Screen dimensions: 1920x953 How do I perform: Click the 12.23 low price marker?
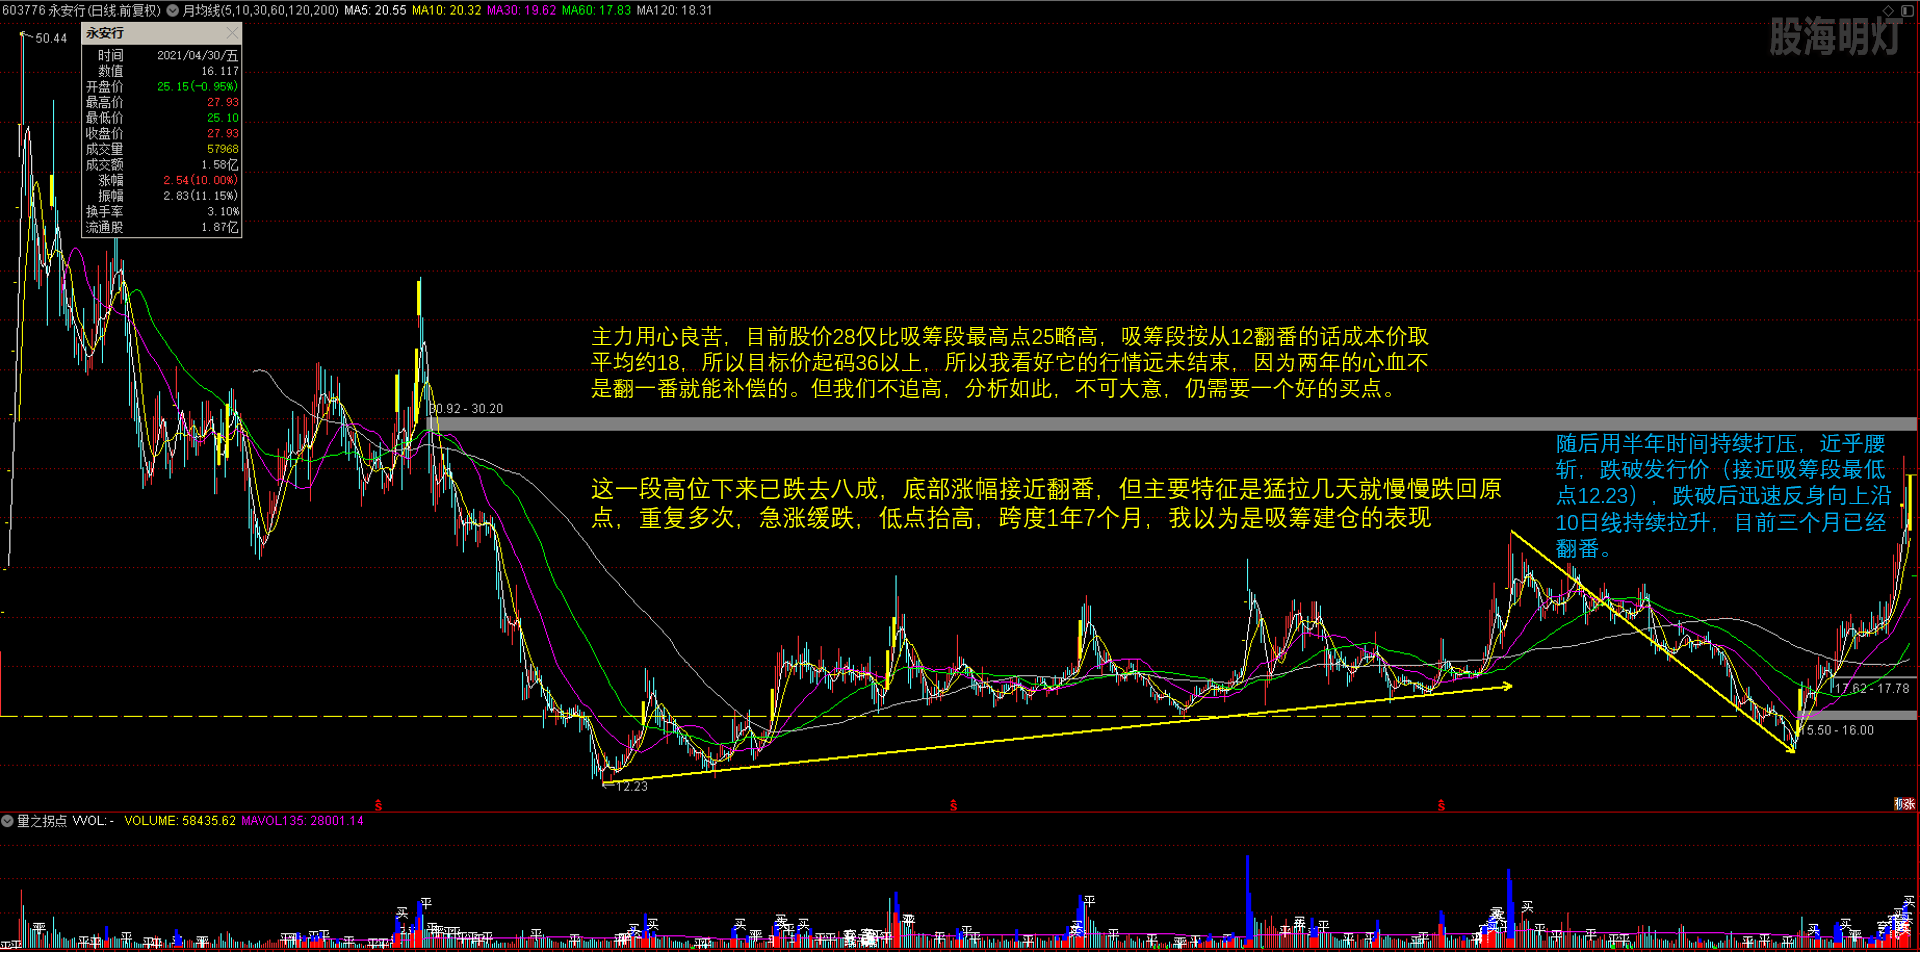point(631,787)
